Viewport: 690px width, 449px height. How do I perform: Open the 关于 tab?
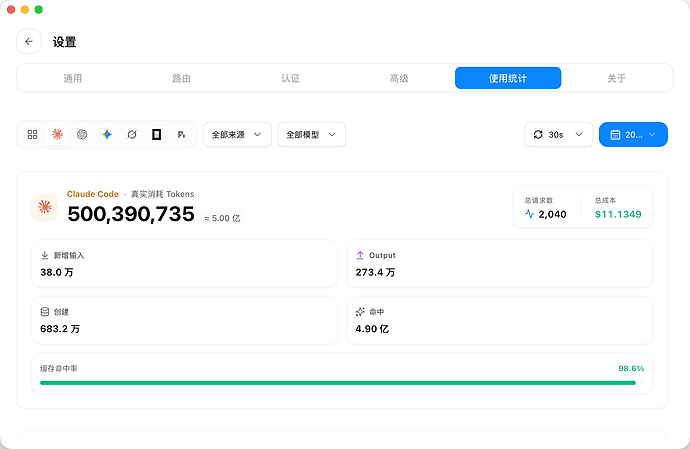(617, 78)
